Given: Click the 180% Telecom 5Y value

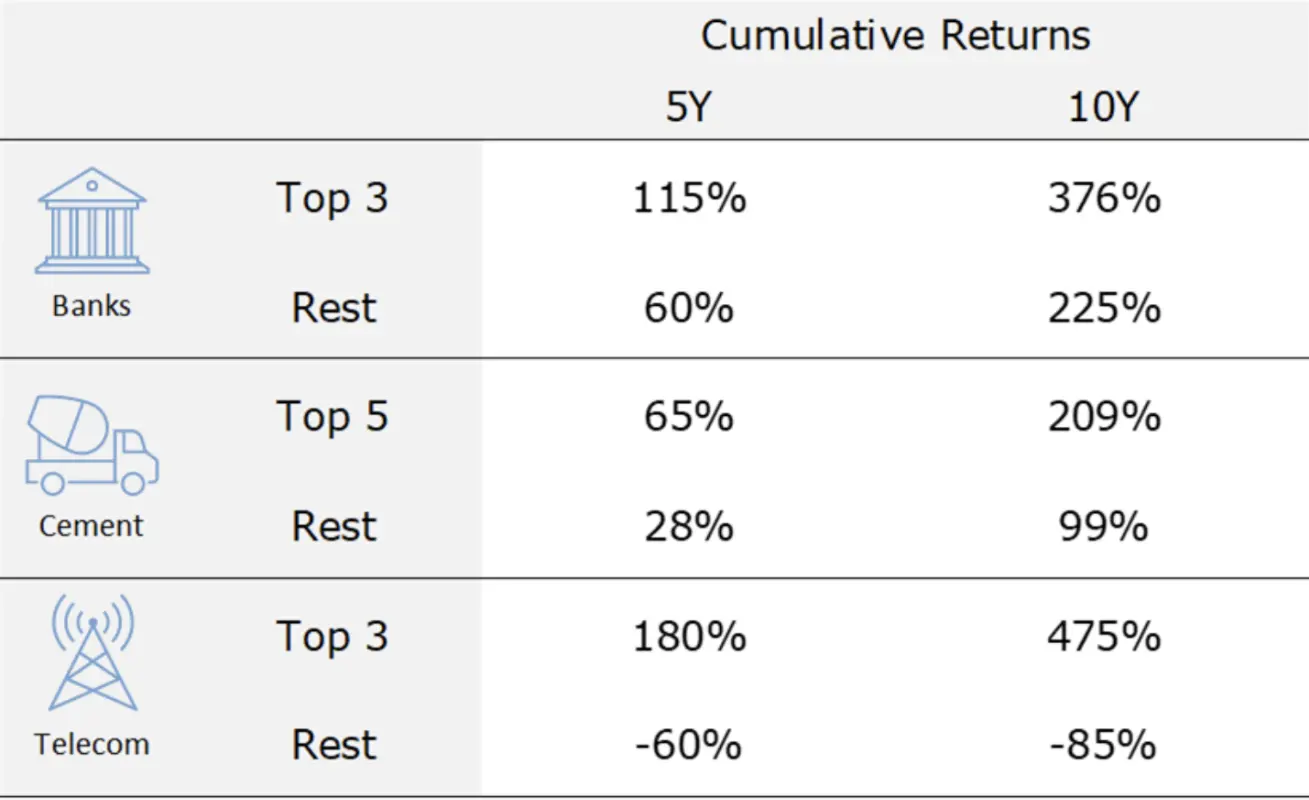Looking at the screenshot, I should click(689, 636).
